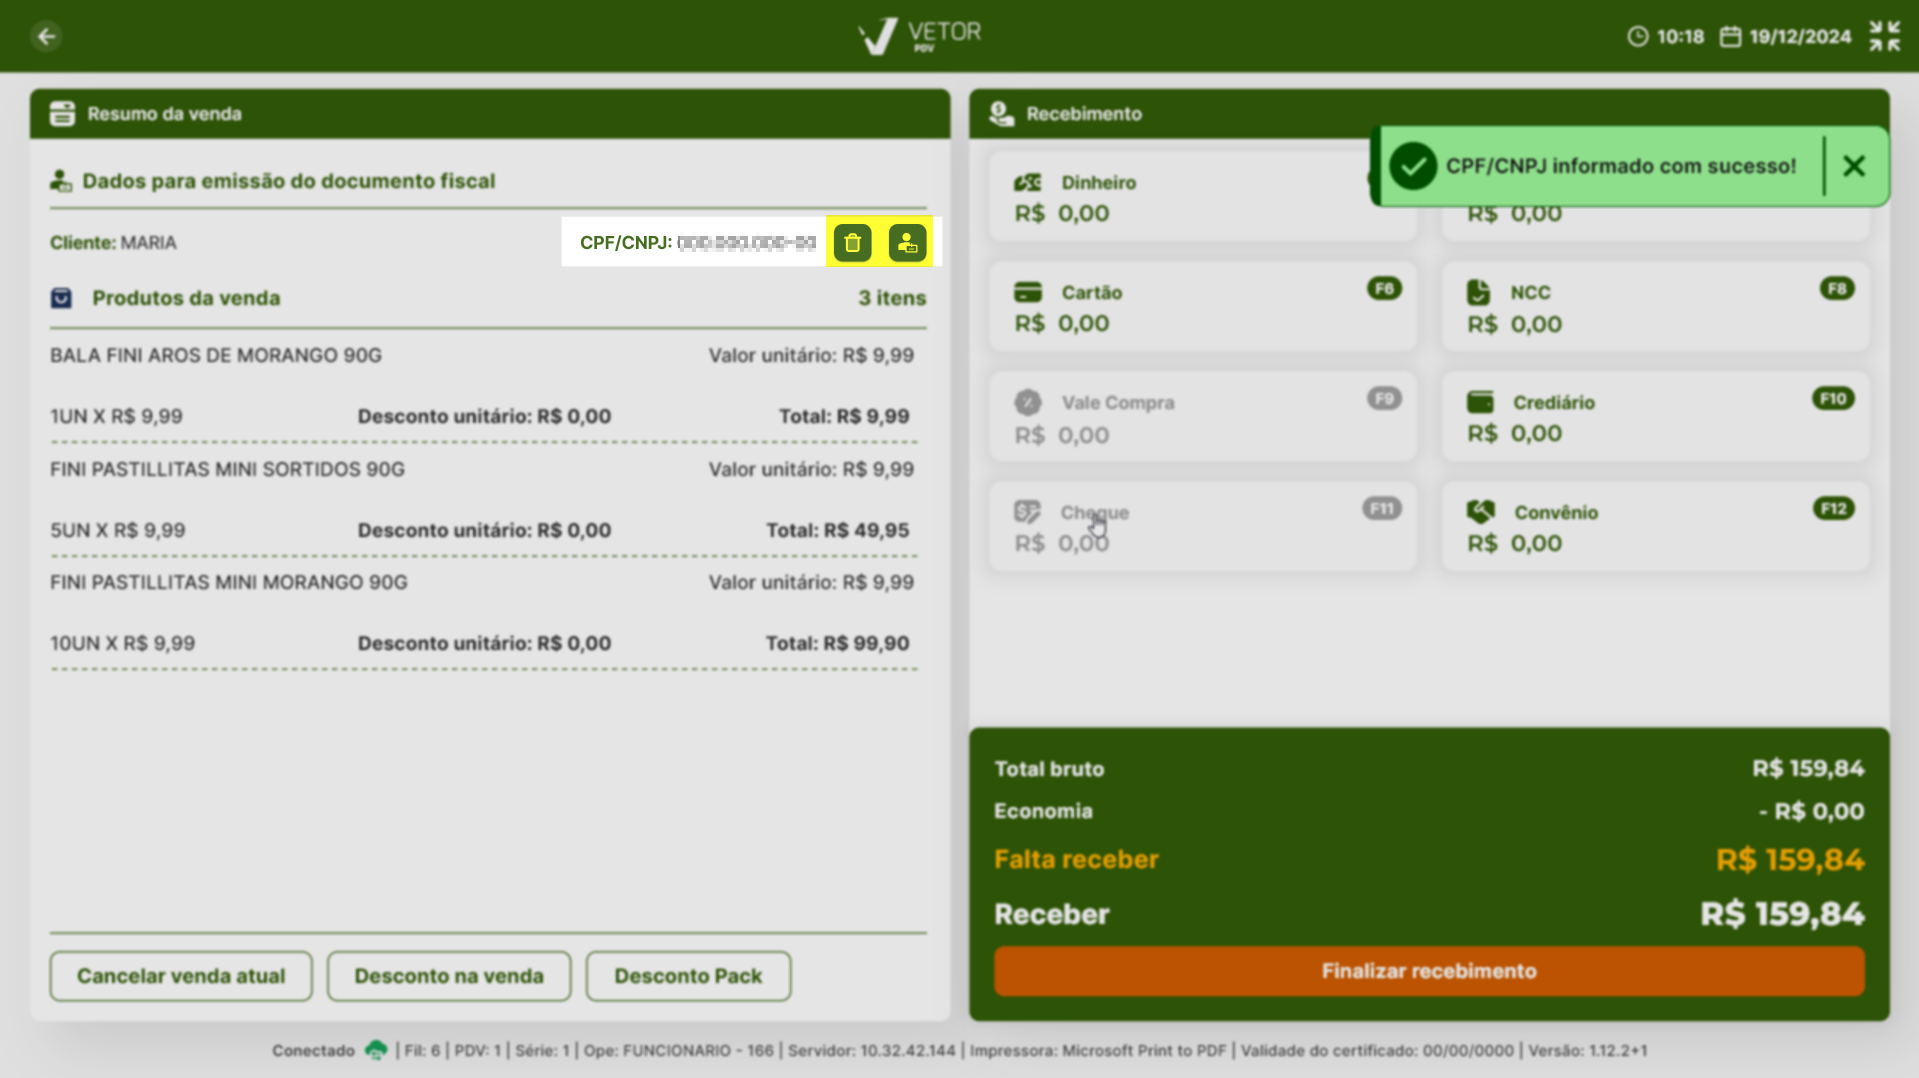Click Versão: 1.12.2+1 status entry
Image resolution: width=1919 pixels, height=1078 pixels.
pyautogui.click(x=1588, y=1050)
